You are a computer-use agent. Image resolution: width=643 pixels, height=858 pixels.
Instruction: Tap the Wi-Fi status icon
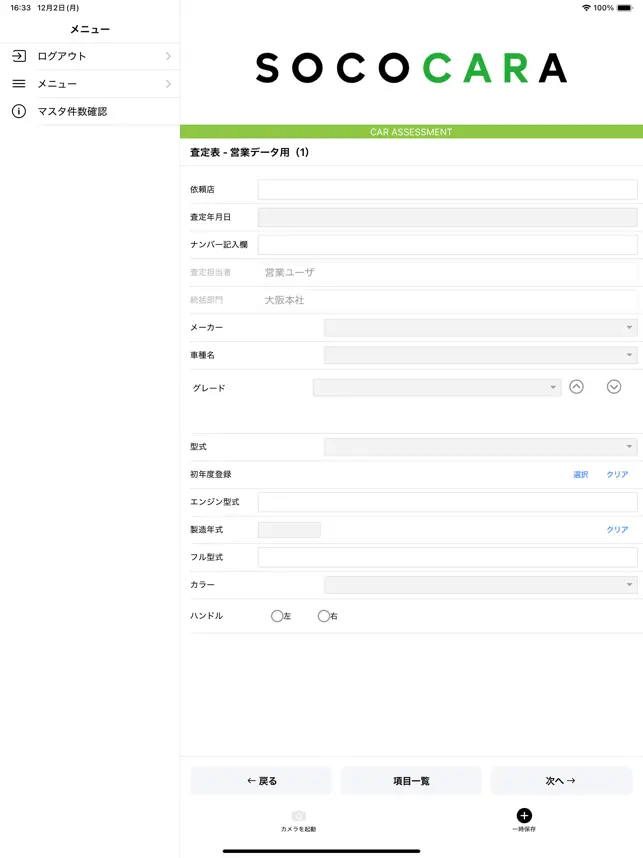586,8
